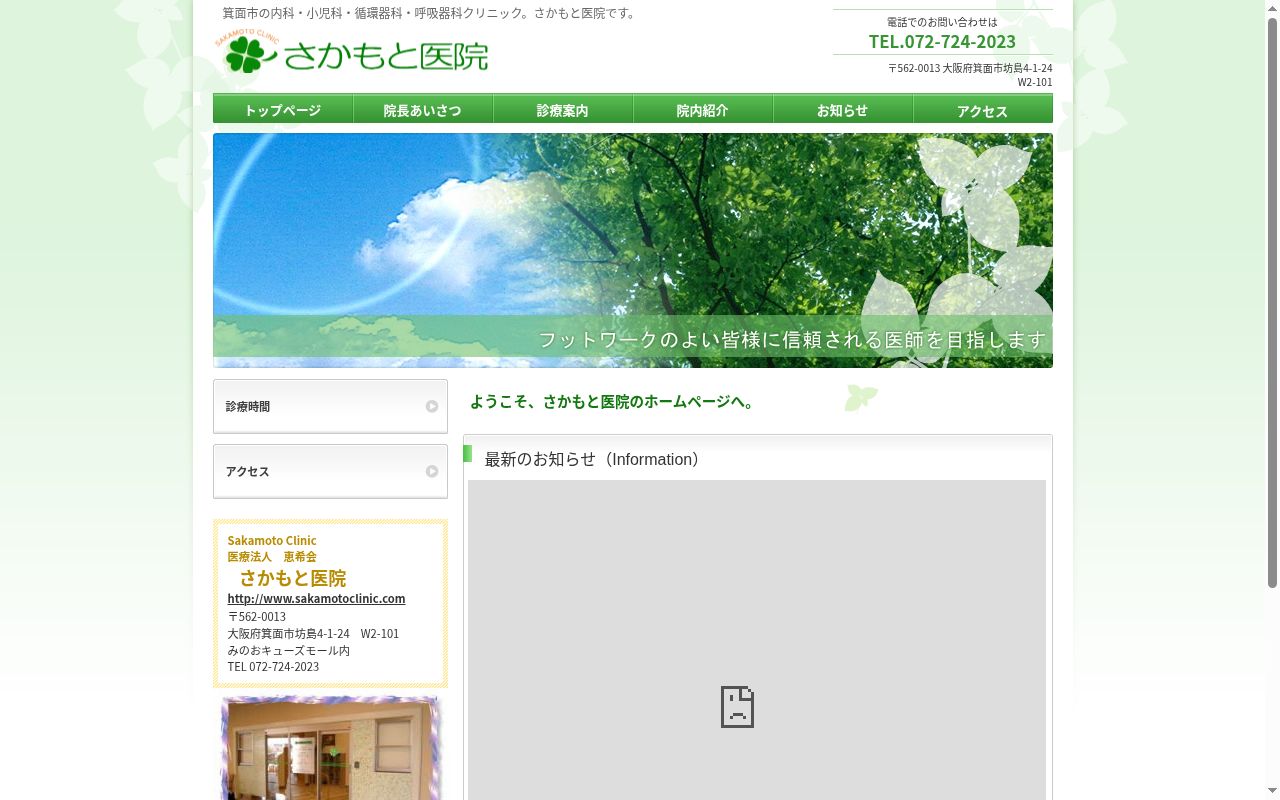The height and width of the screenshot is (800, 1280).
Task: Click the TEL.072-724-2023 phone number
Action: 942,41
